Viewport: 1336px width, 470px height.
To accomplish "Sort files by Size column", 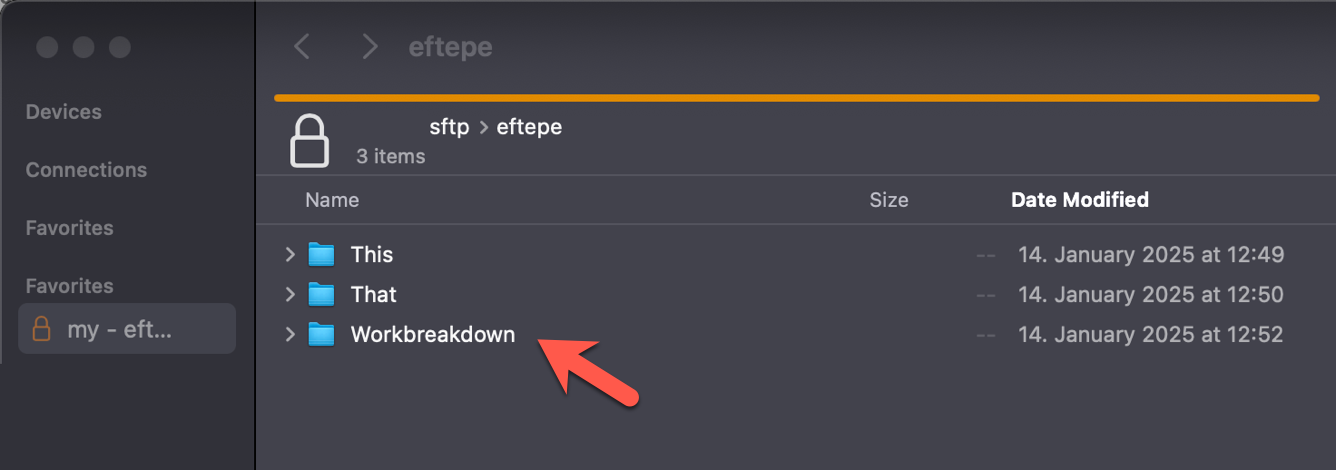I will 888,200.
